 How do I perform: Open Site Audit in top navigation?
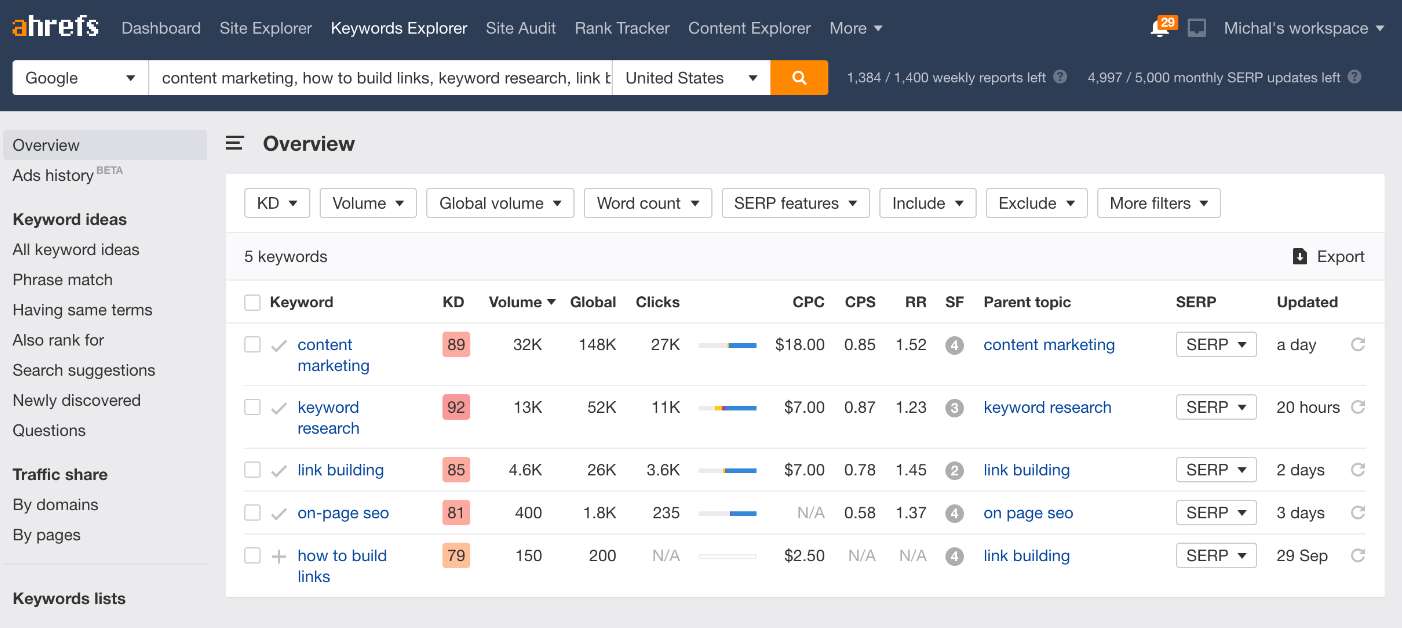pos(521,28)
